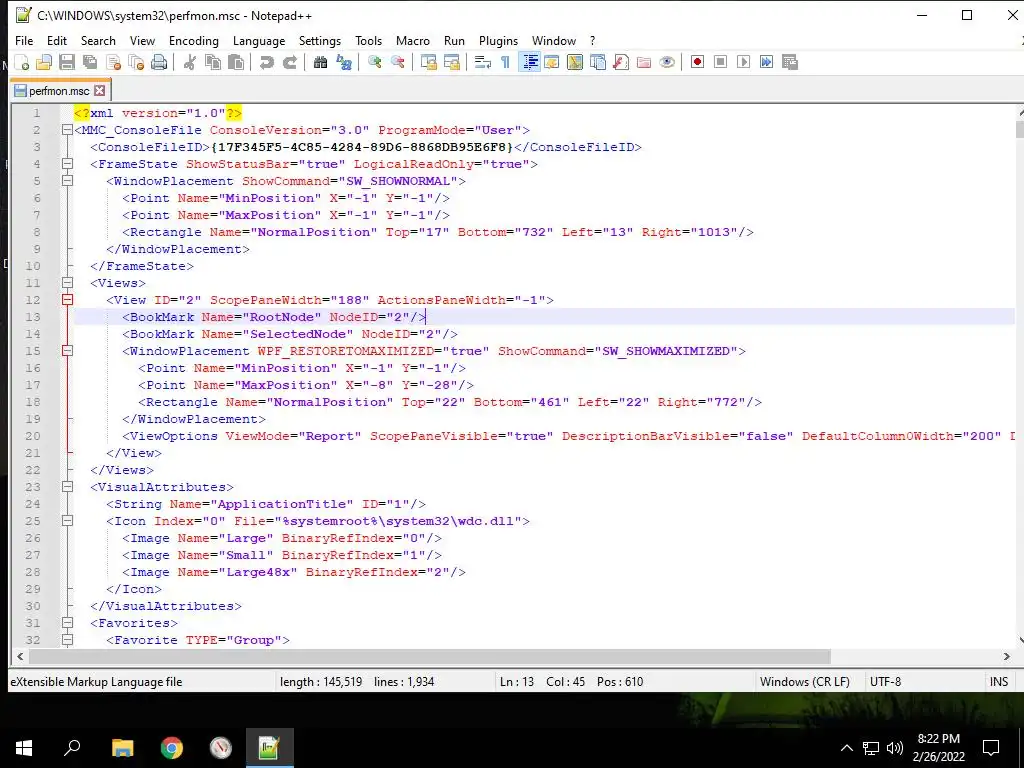Viewport: 1024px width, 768px height.
Task: Open the File menu
Action: tap(24, 40)
